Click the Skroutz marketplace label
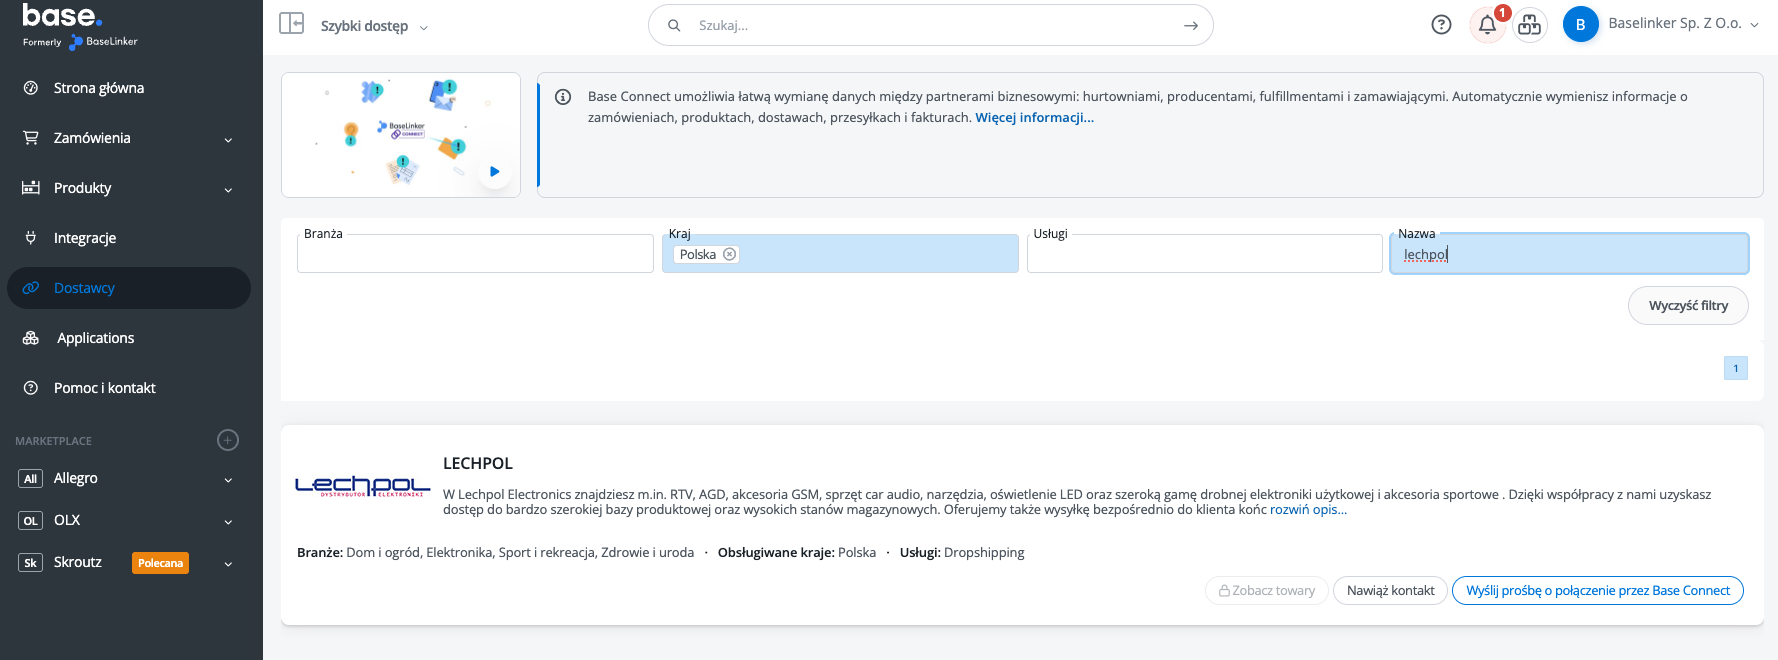 point(78,563)
